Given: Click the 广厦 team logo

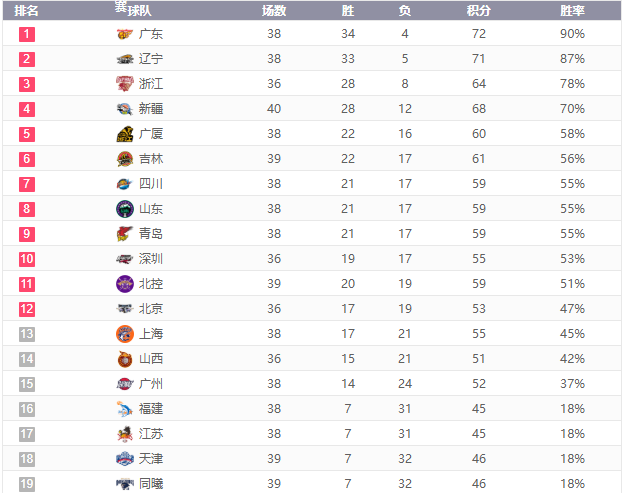Looking at the screenshot, I should [x=125, y=134].
